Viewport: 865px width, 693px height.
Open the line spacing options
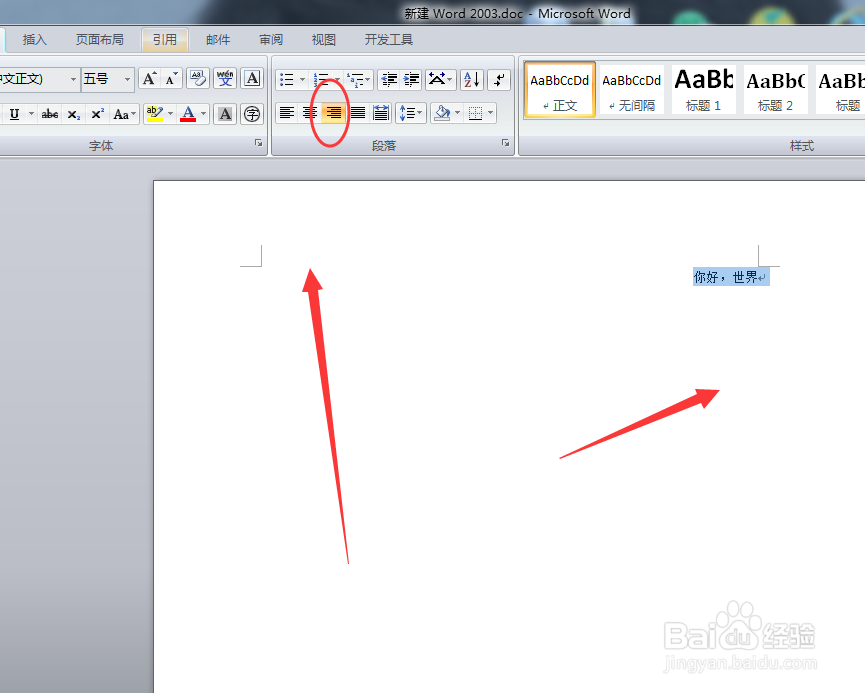tap(410, 113)
